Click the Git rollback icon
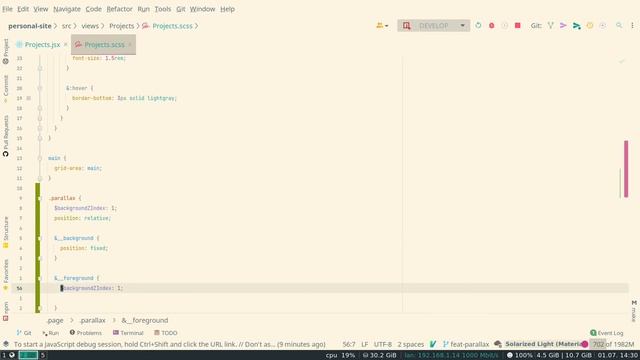The width and height of the screenshot is (640, 360). [x=602, y=25]
